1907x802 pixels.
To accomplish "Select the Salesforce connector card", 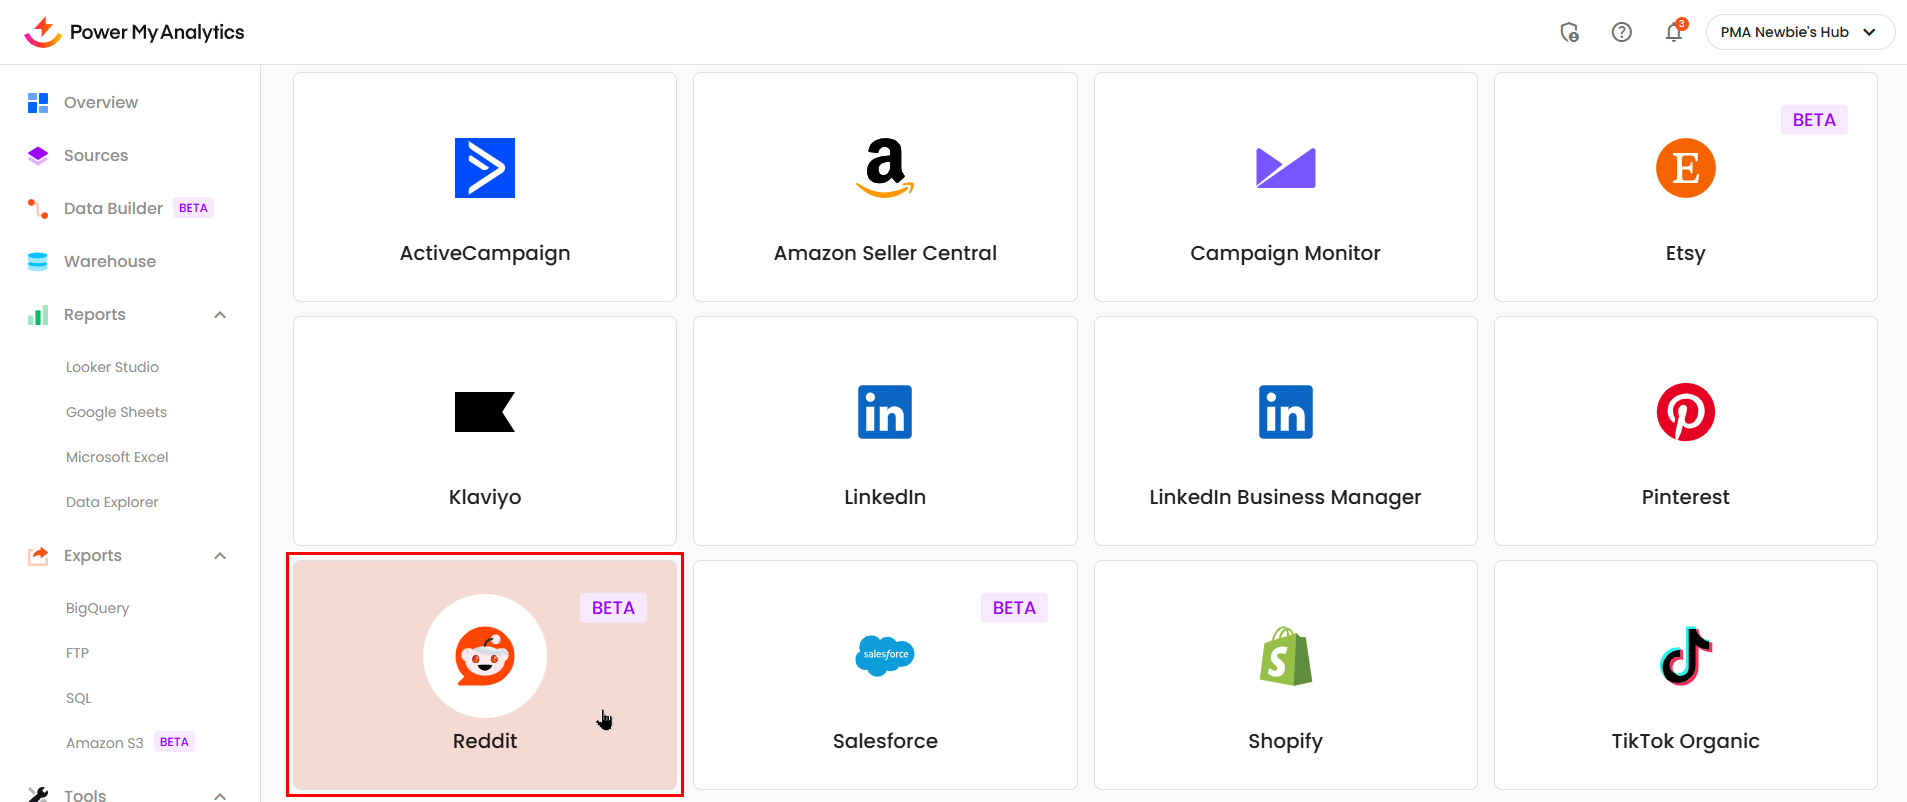I will pos(885,675).
